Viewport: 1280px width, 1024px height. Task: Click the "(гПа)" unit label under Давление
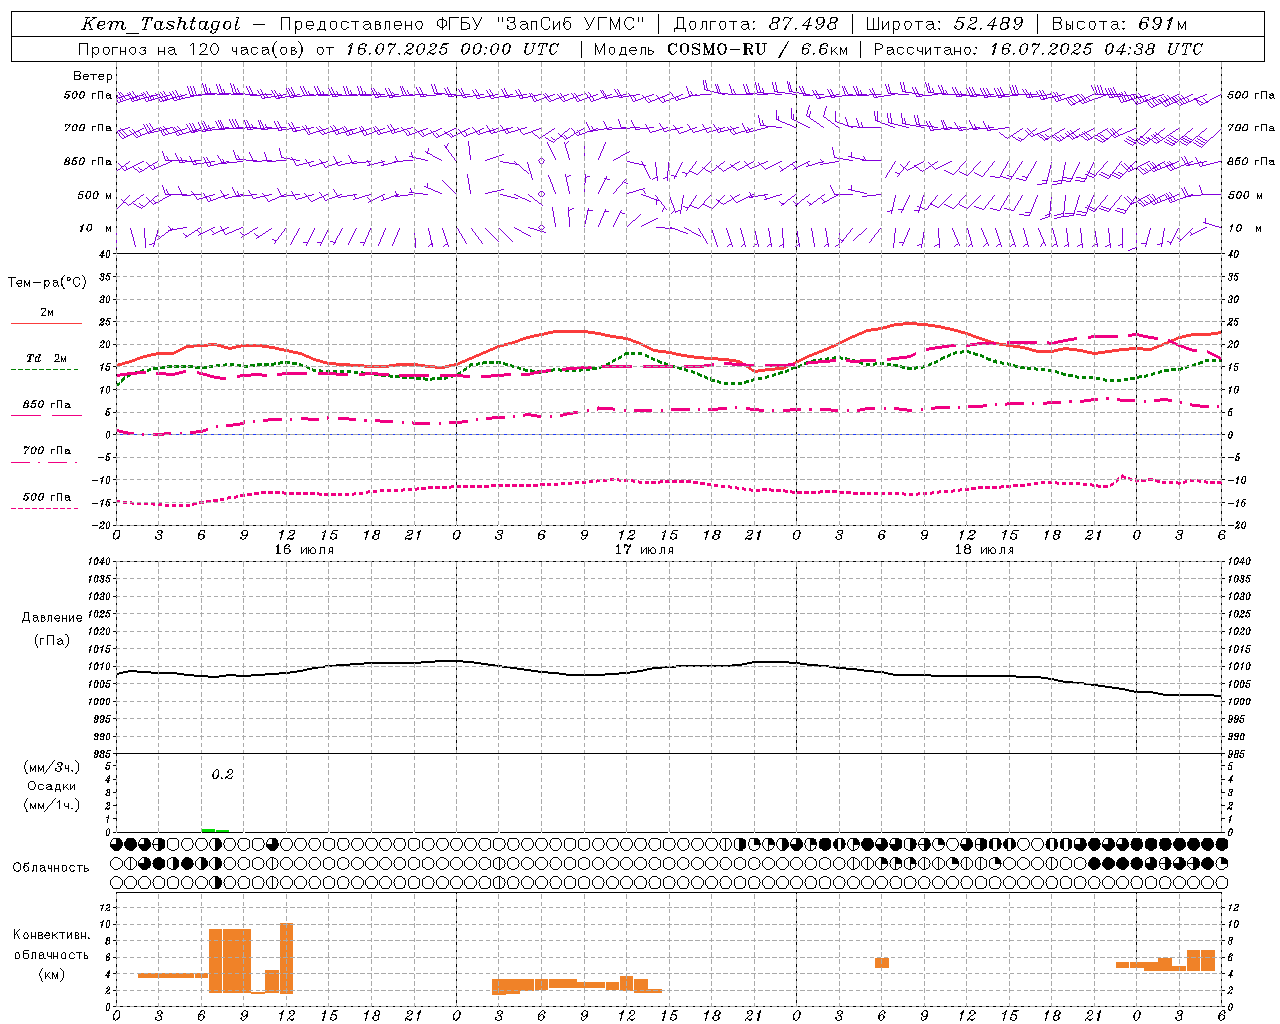pos(52,640)
